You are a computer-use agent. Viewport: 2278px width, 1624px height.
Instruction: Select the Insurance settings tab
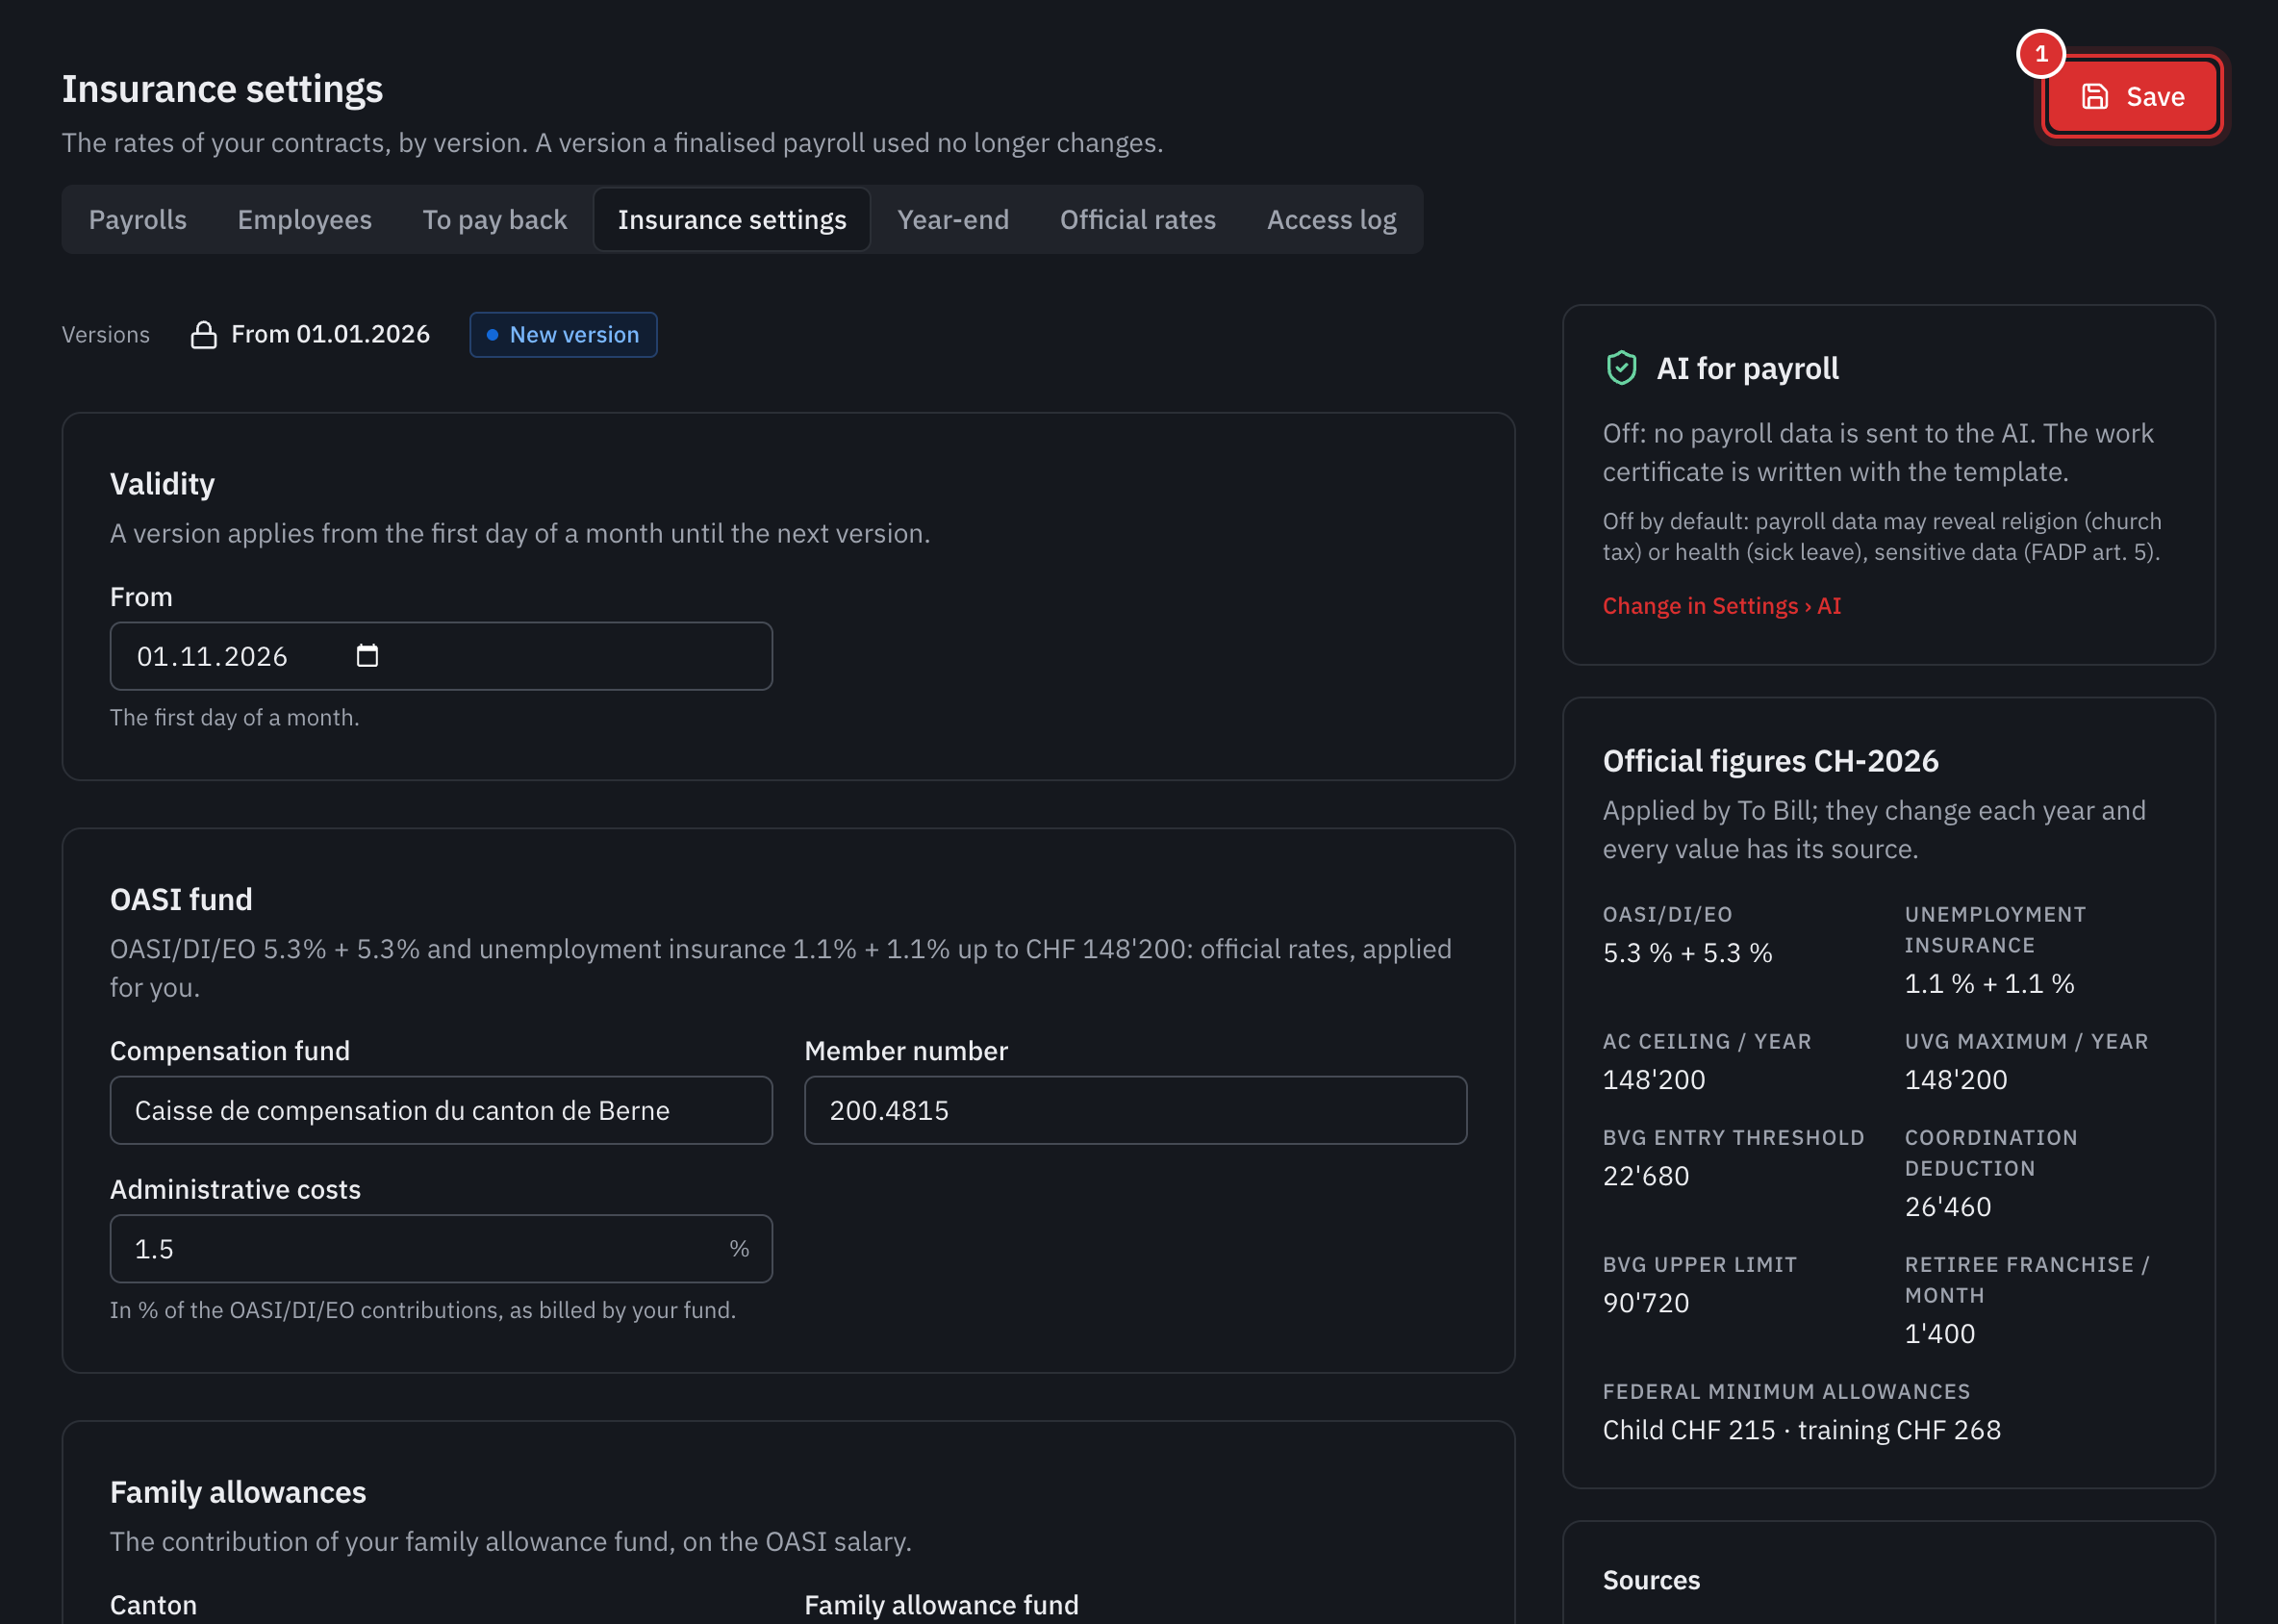pyautogui.click(x=731, y=220)
